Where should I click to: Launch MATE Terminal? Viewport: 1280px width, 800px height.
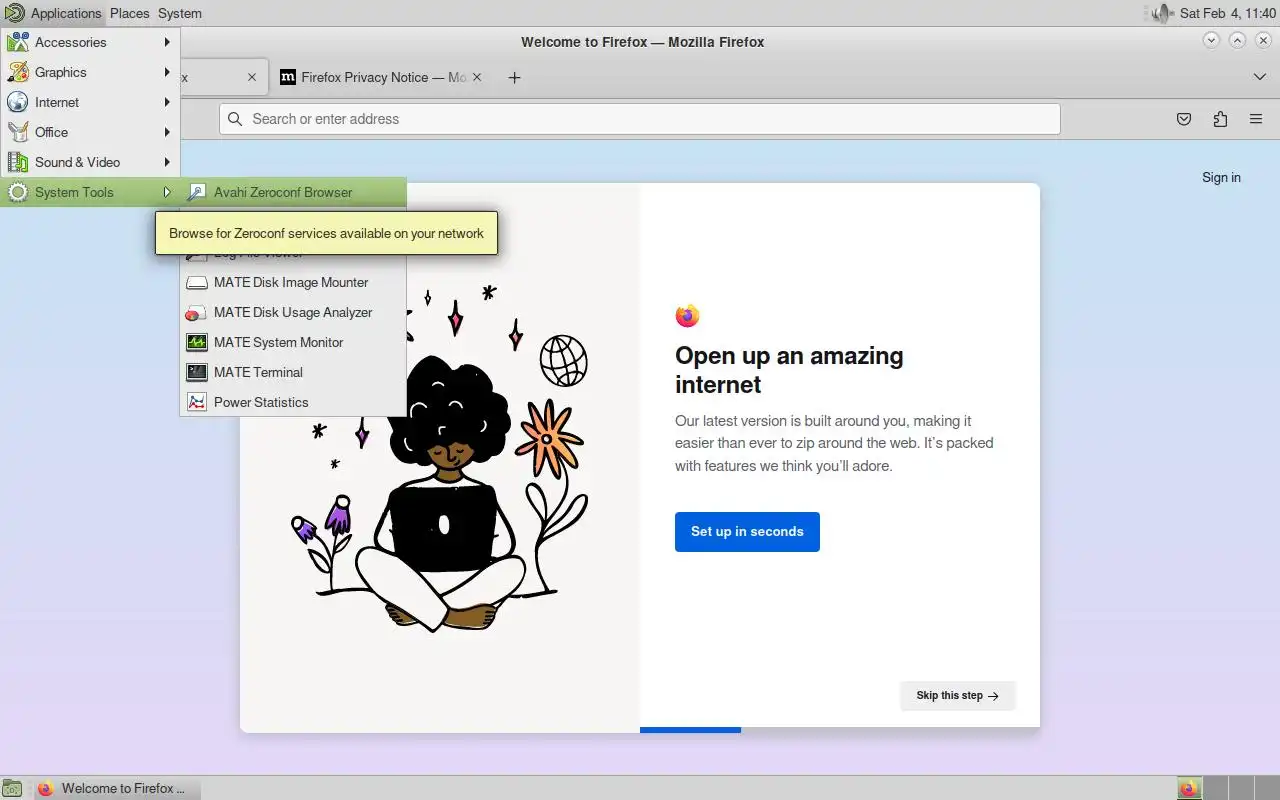coord(293,372)
